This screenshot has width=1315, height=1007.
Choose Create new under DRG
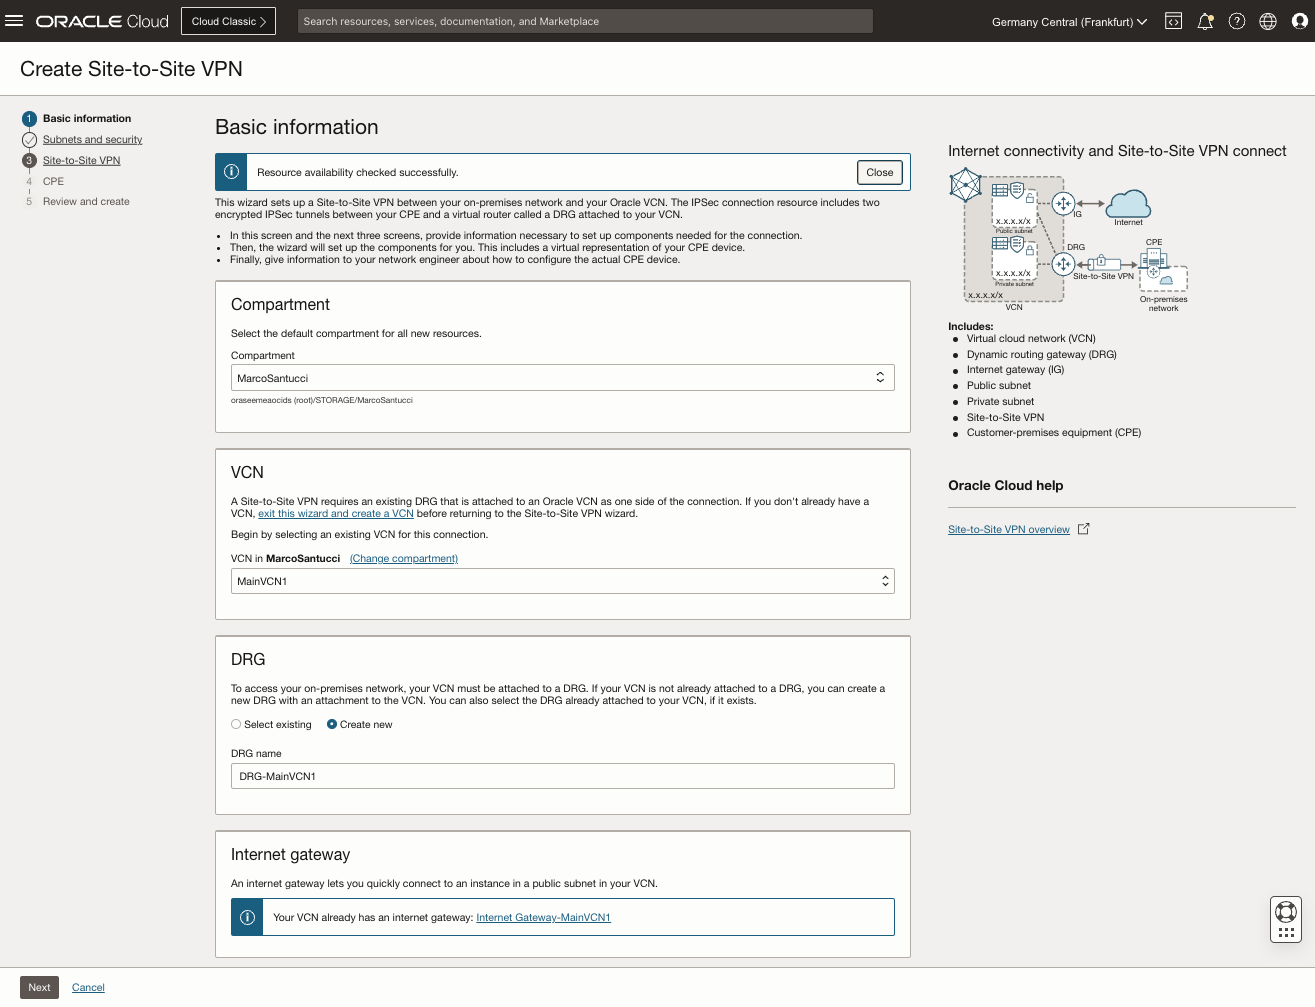pyautogui.click(x=331, y=724)
